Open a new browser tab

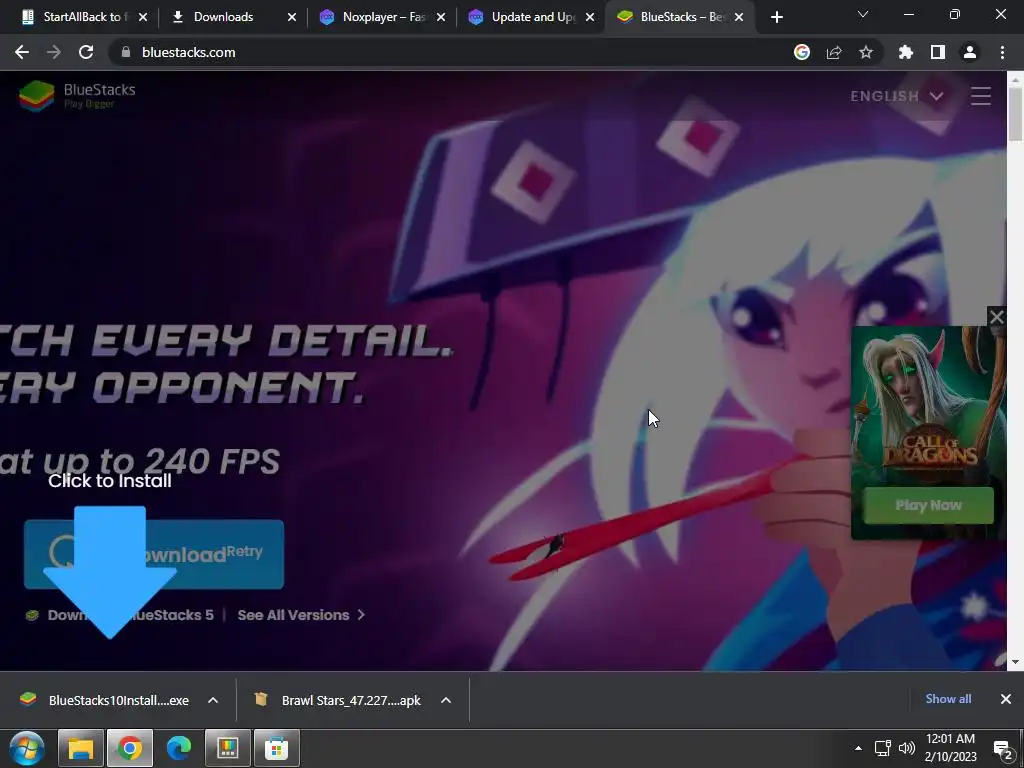click(776, 18)
